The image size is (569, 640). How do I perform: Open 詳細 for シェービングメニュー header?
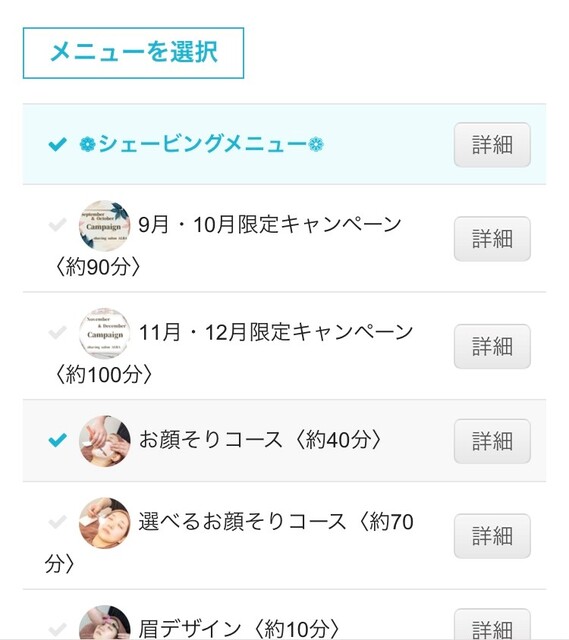492,144
